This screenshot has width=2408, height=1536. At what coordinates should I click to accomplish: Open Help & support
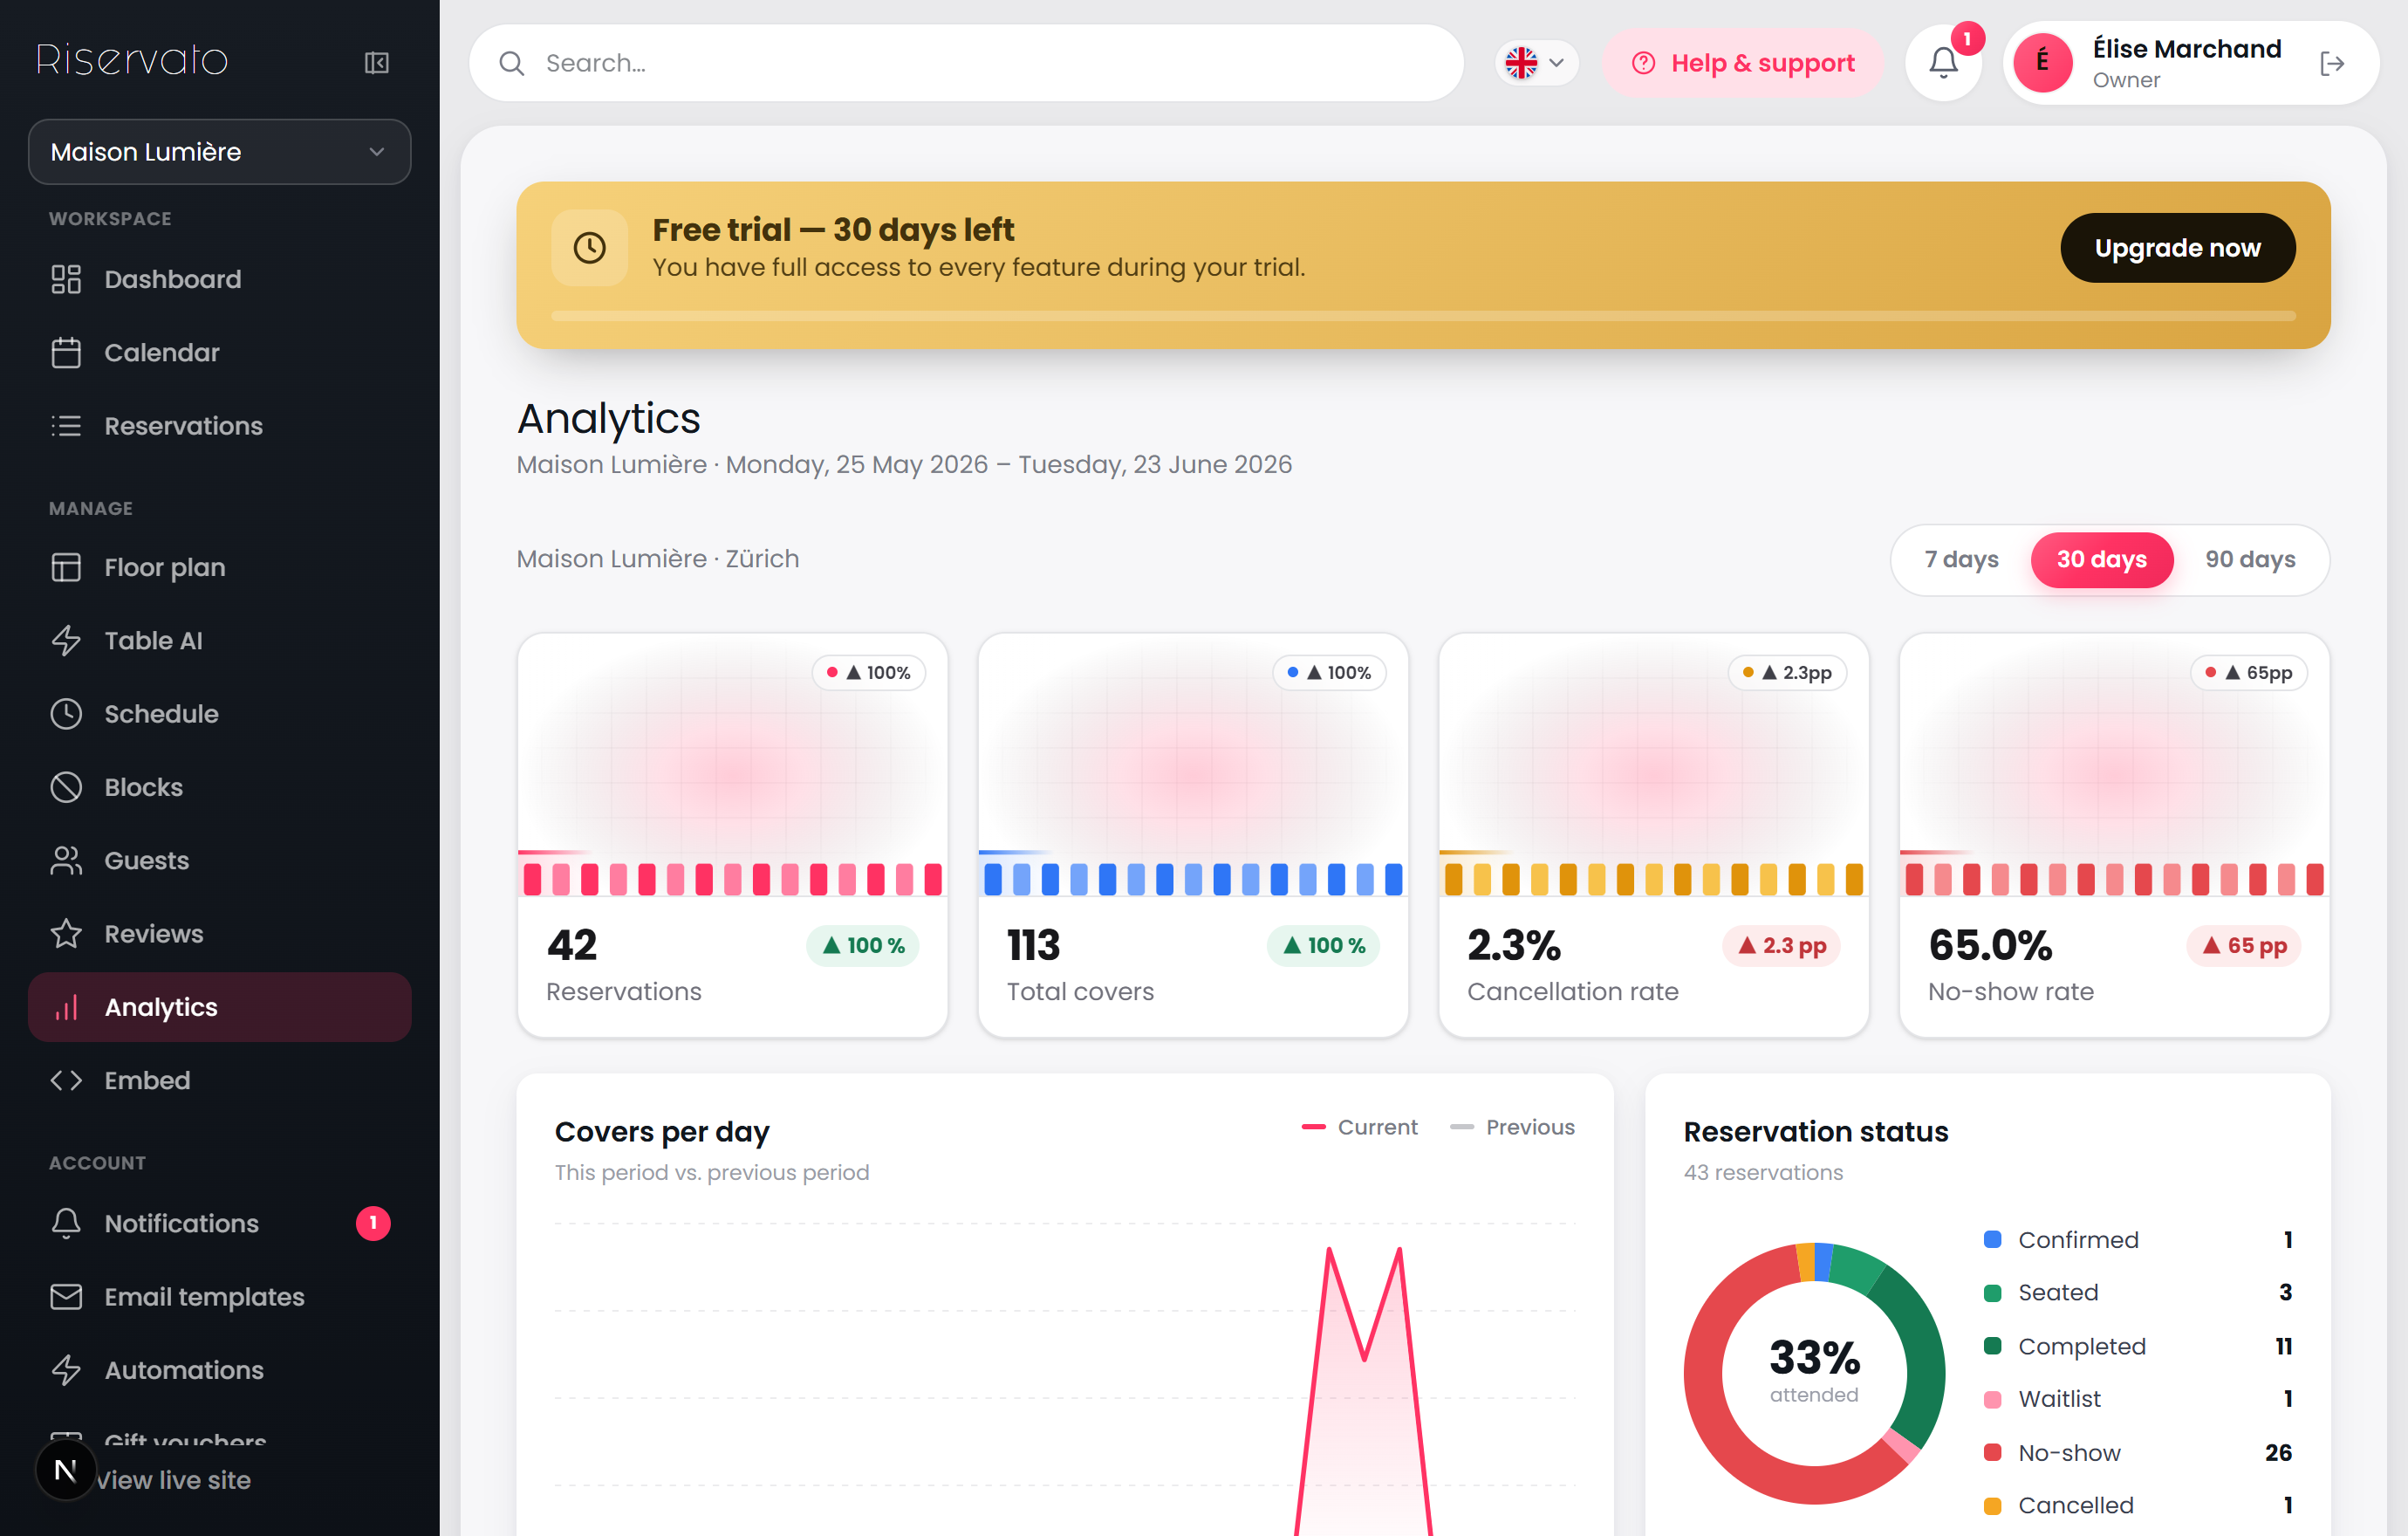(1742, 63)
